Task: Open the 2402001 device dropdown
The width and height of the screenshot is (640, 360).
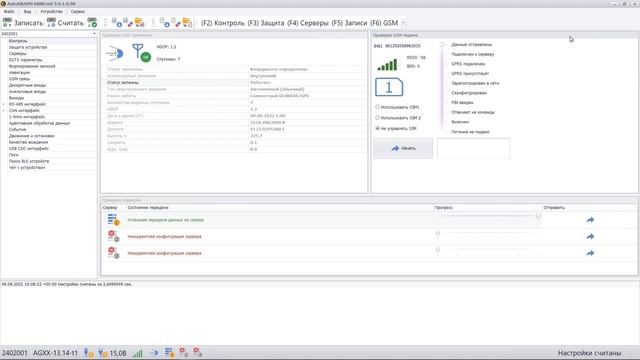Action: point(94,34)
